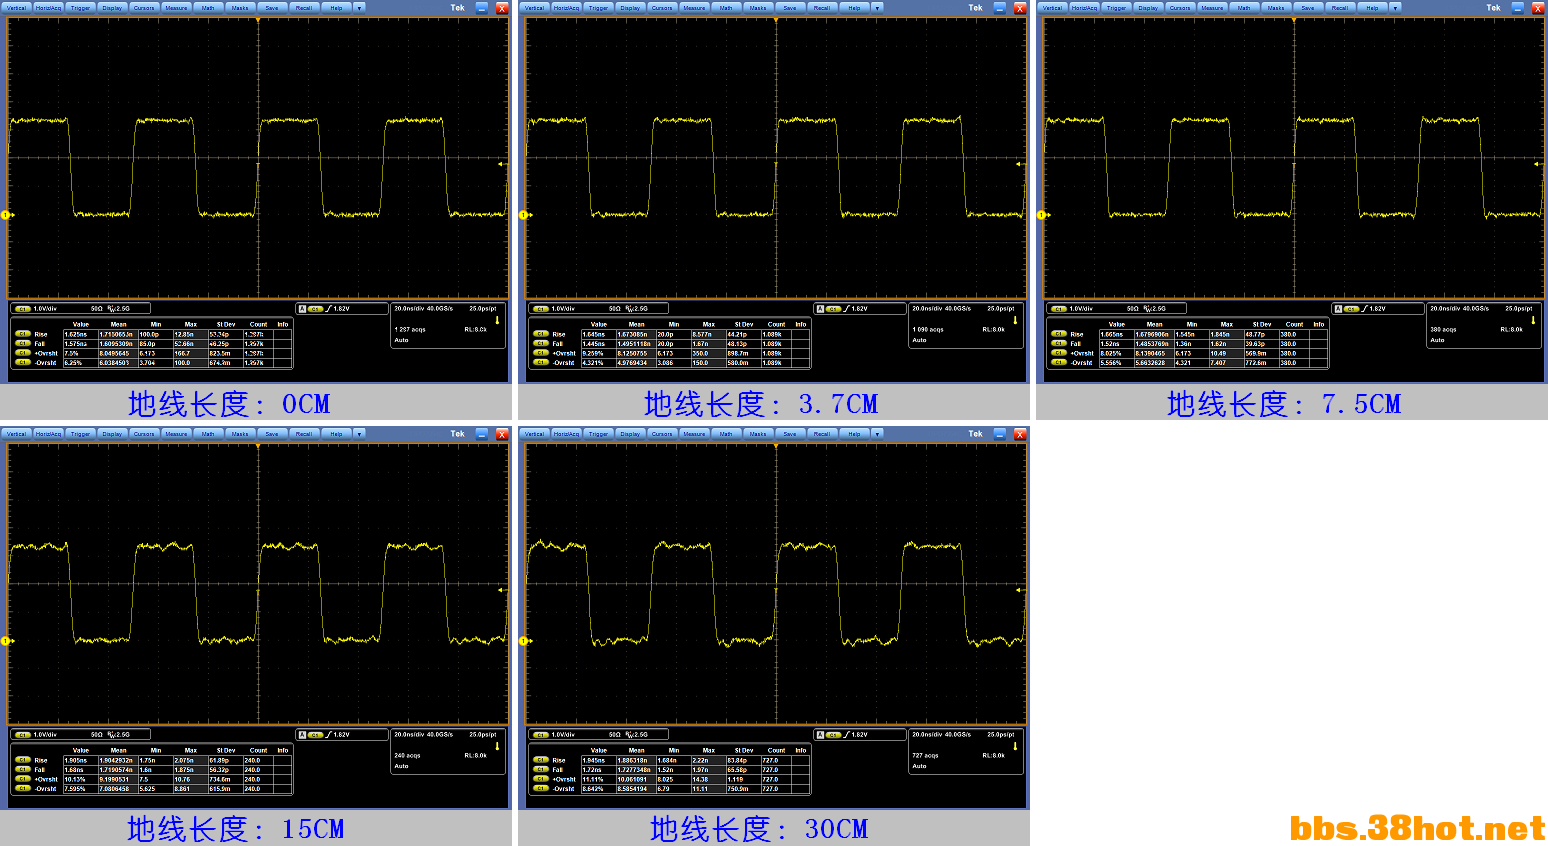
Task: Open the Save menu in the 30CM panel
Action: click(x=790, y=434)
